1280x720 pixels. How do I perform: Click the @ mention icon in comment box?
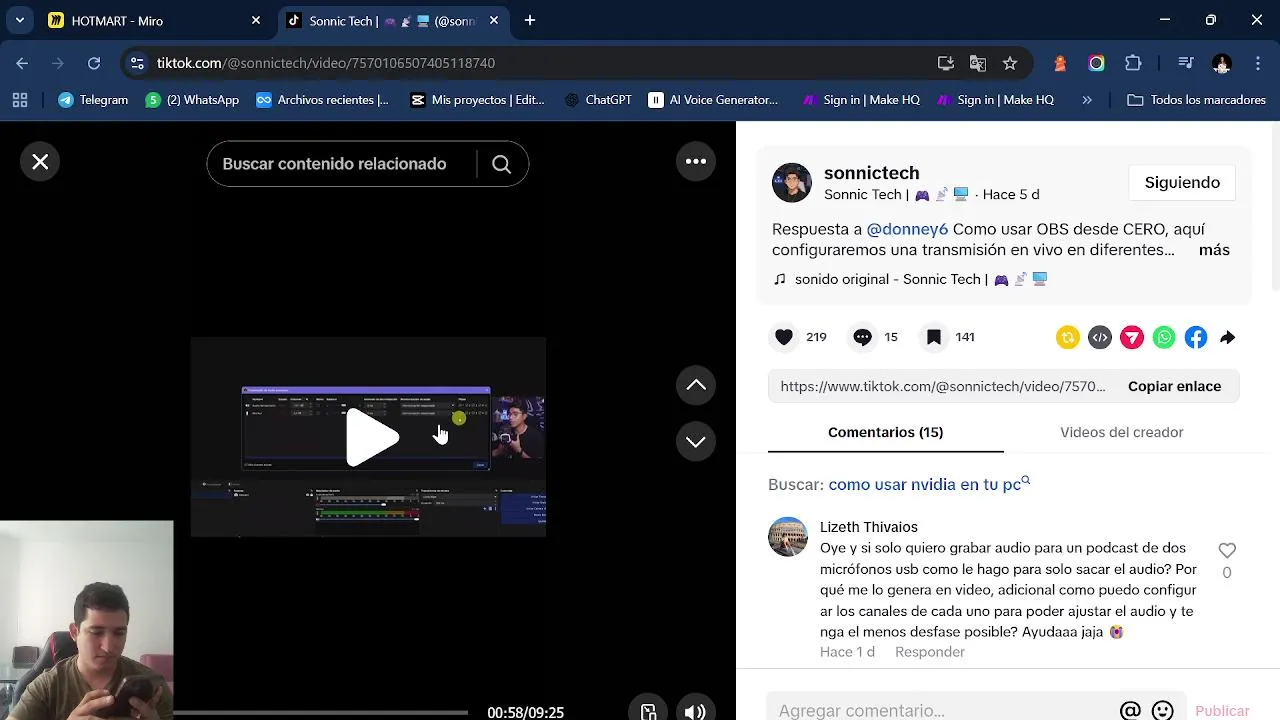(x=1130, y=710)
